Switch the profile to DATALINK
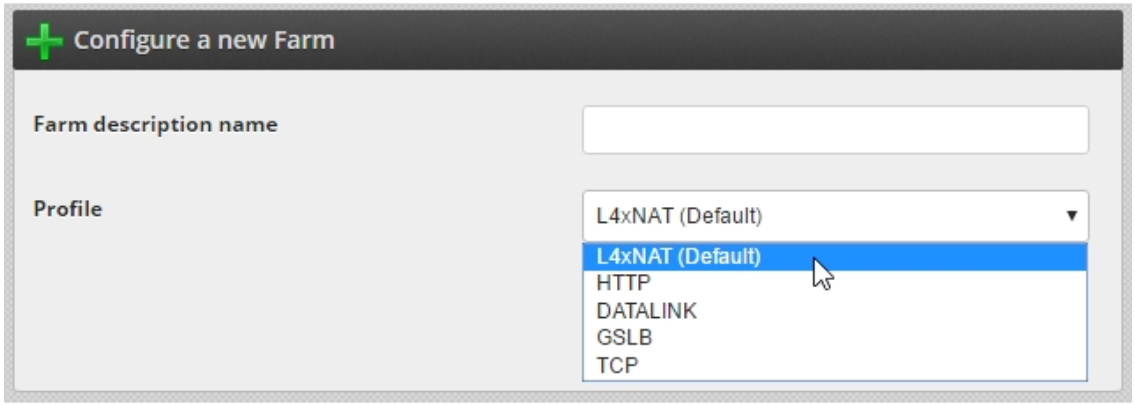This screenshot has width=1135, height=405. [x=835, y=311]
